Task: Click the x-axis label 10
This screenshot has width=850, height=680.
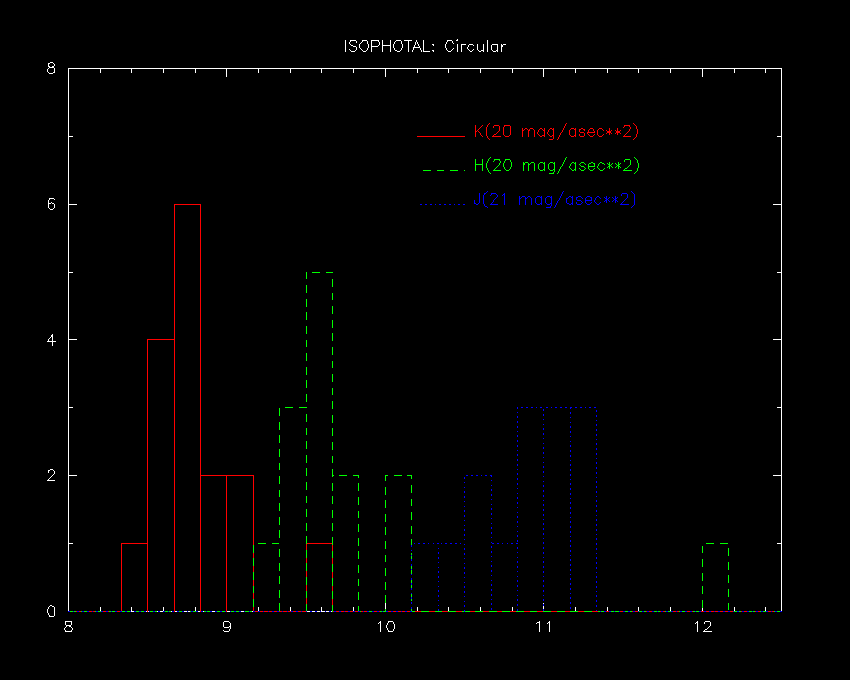Action: [385, 627]
